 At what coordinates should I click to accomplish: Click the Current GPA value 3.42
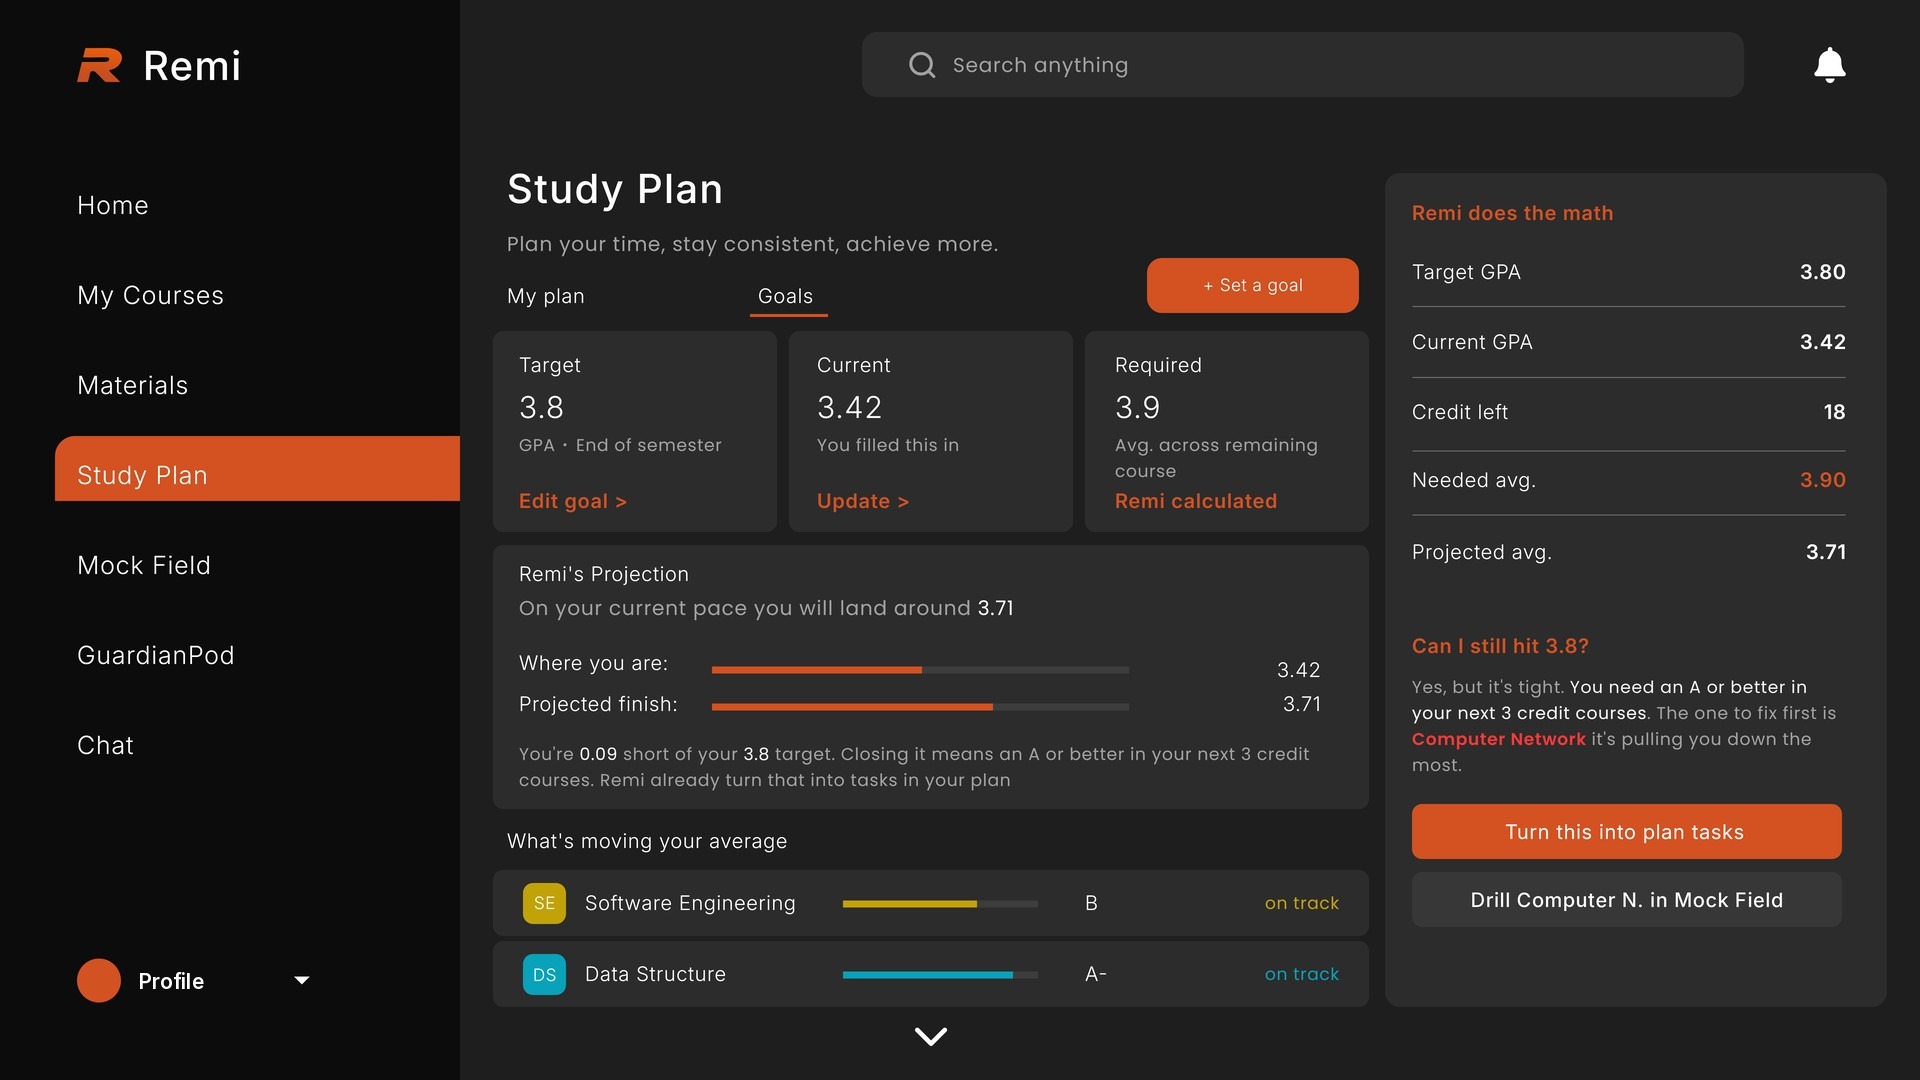point(1822,342)
